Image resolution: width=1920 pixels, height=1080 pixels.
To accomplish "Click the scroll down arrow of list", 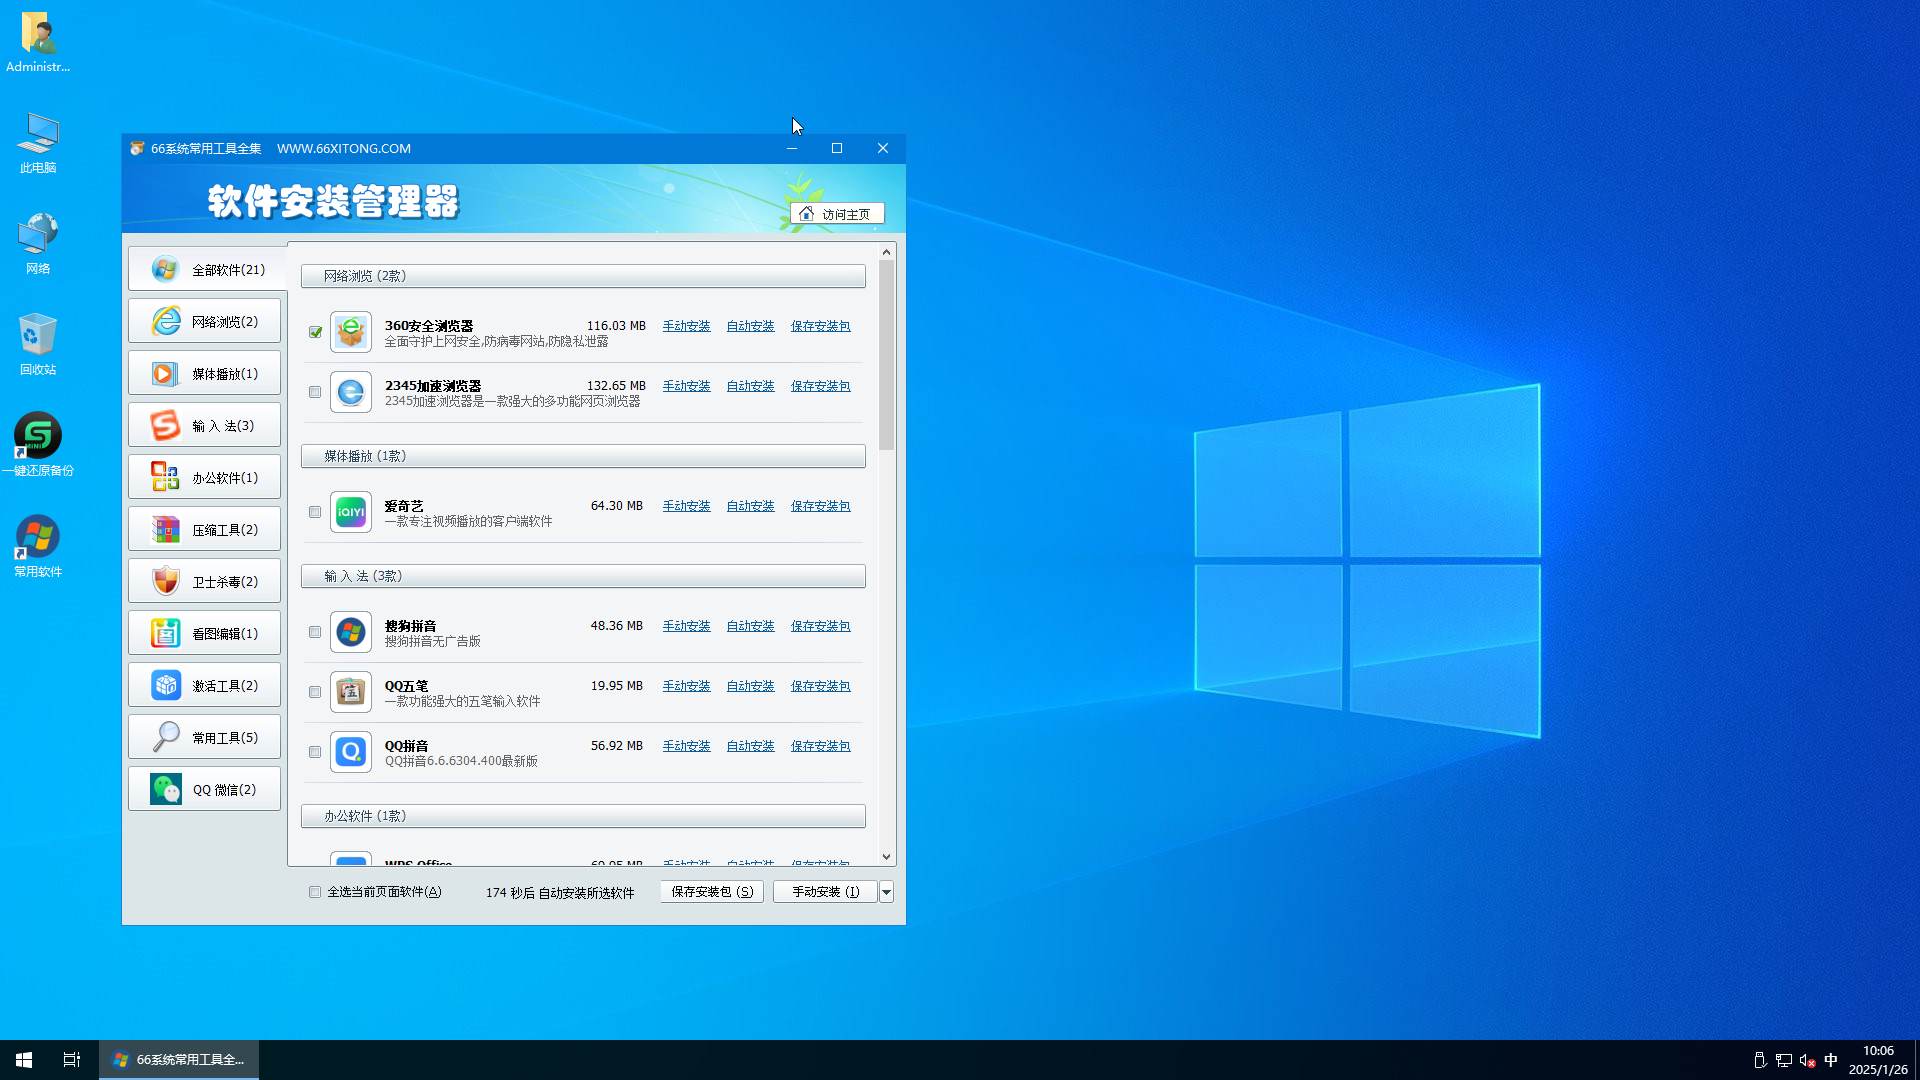I will click(x=886, y=857).
